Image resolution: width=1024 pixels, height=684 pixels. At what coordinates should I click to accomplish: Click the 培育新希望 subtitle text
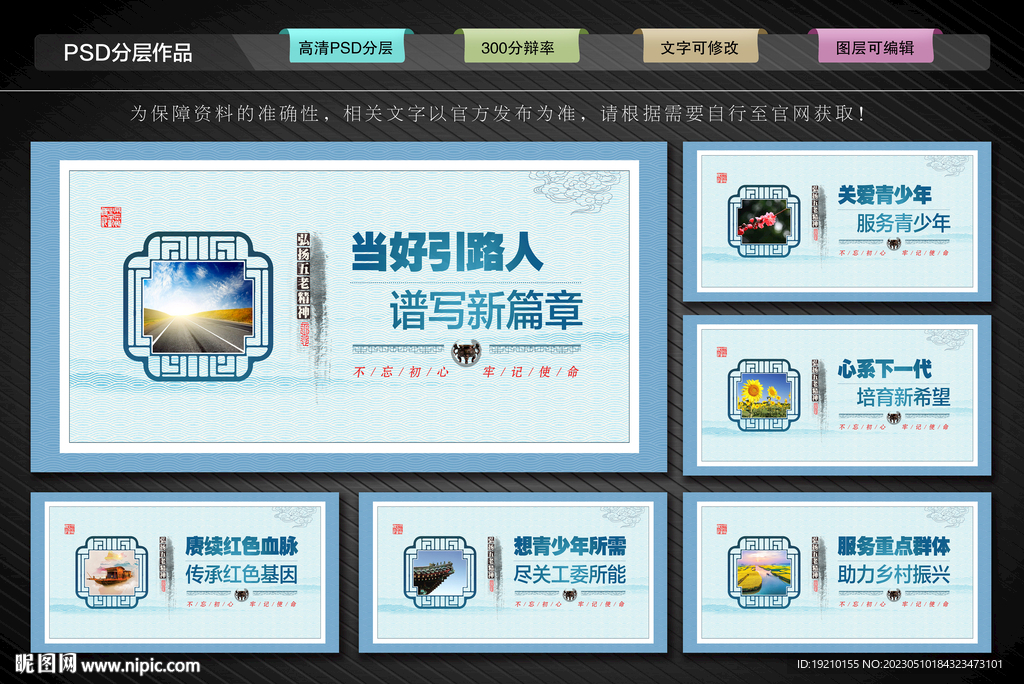903,397
